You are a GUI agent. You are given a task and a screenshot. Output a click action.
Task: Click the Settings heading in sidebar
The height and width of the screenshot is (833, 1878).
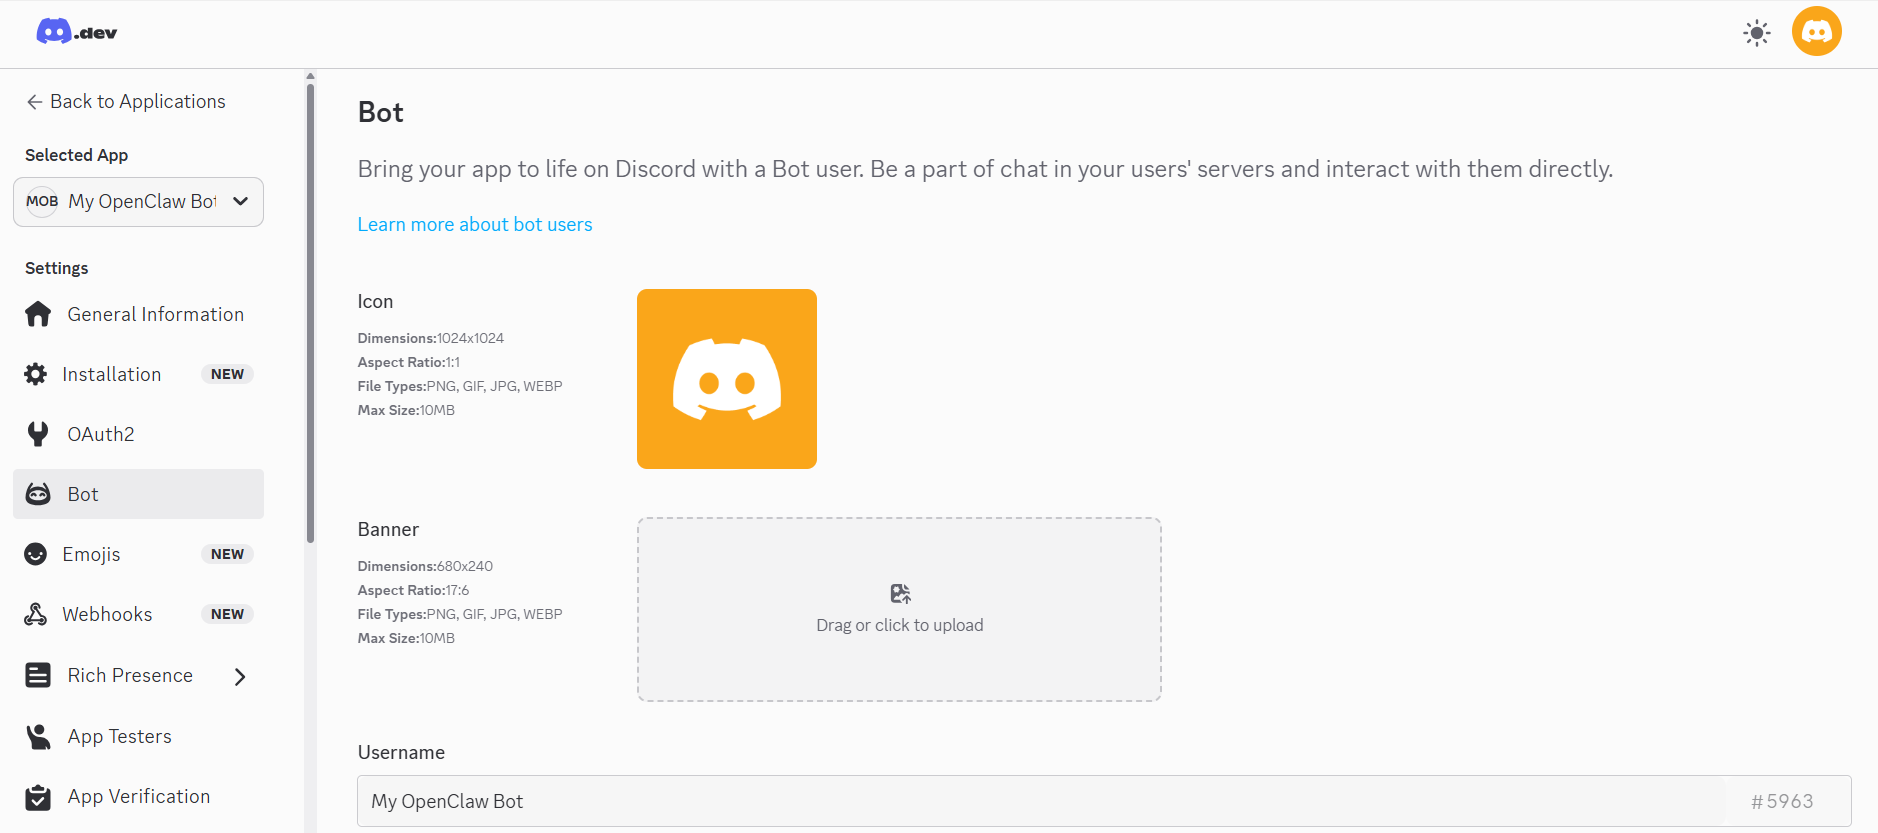(57, 268)
